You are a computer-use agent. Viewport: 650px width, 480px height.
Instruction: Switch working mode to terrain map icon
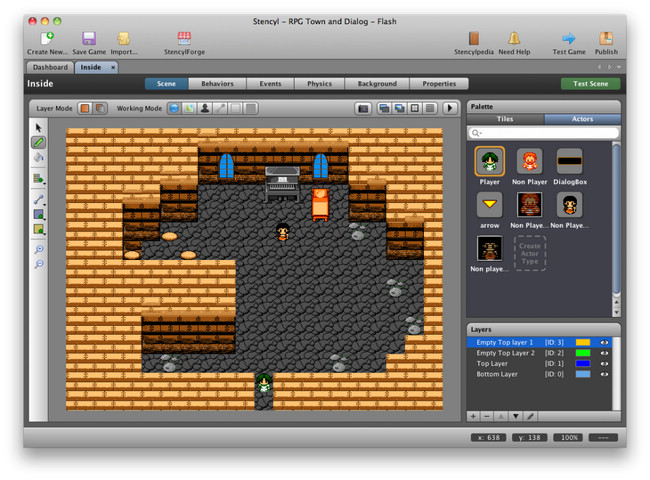(189, 108)
